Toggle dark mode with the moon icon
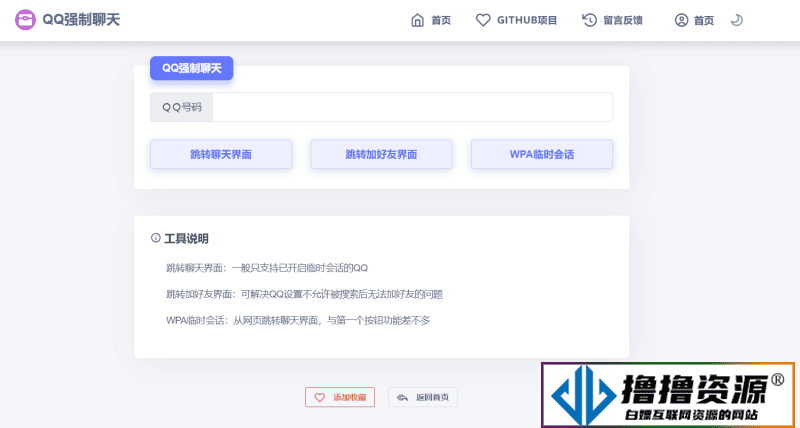Image resolution: width=800 pixels, height=428 pixels. click(x=736, y=20)
